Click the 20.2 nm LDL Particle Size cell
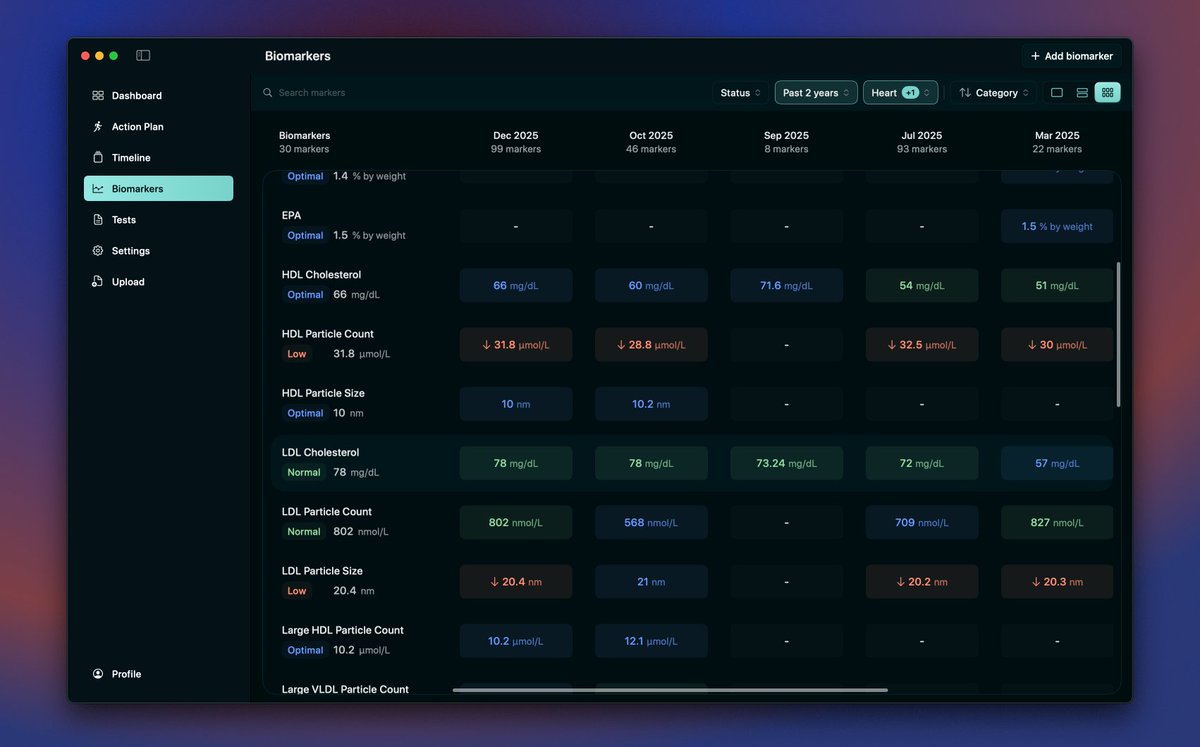Screen dimensions: 1200x747 coord(922,581)
